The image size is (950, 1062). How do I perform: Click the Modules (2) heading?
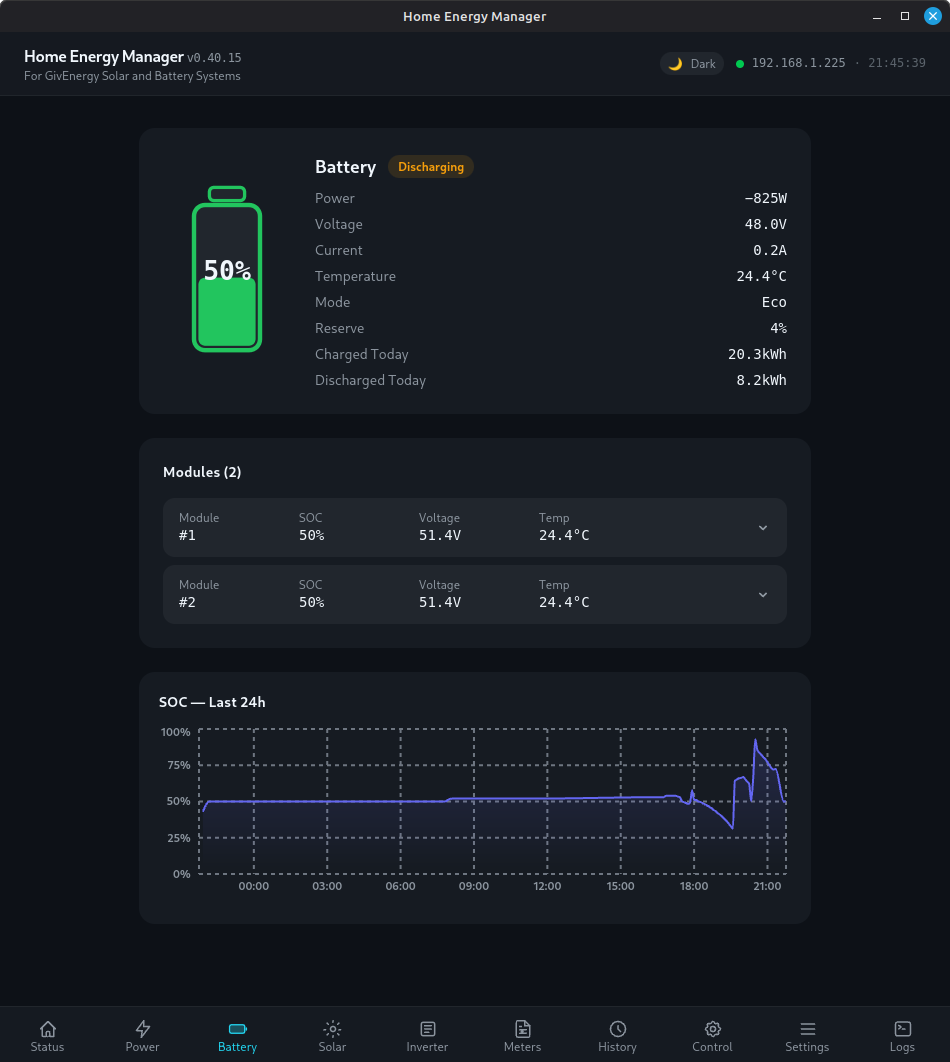point(202,472)
